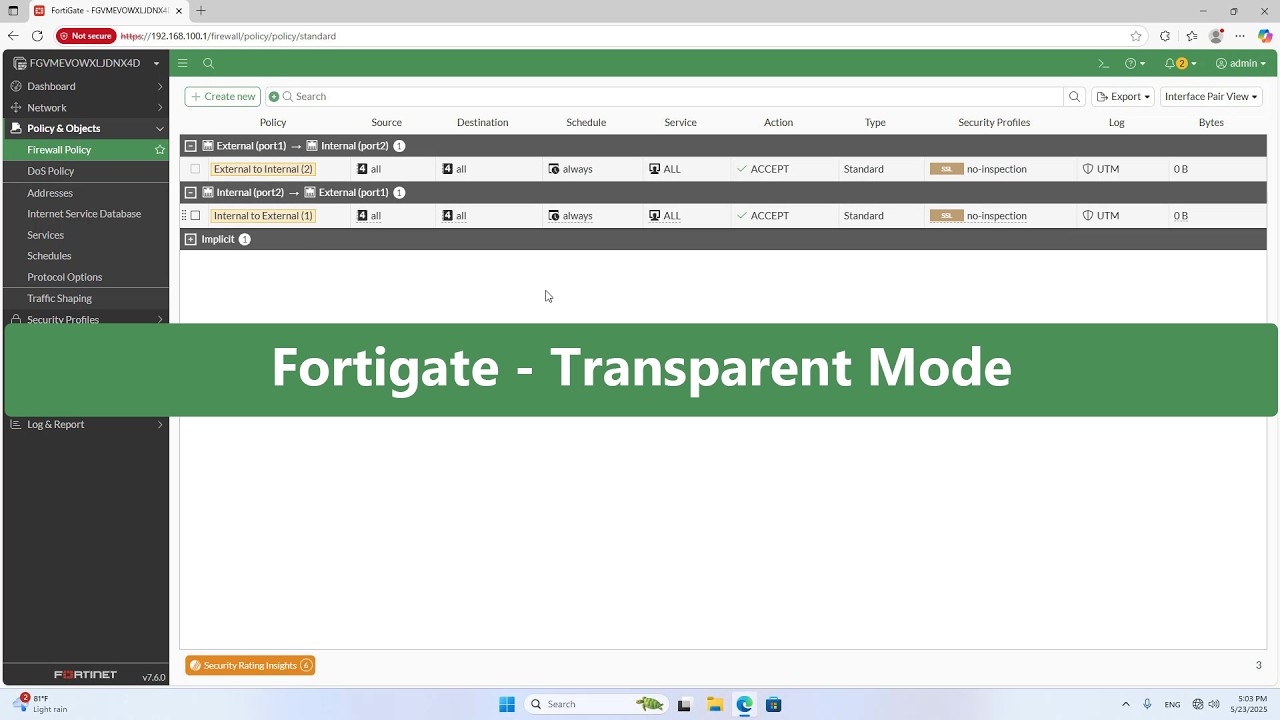Click the SSL badge in Internal to External row
This screenshot has width=1280, height=720.
(x=946, y=215)
